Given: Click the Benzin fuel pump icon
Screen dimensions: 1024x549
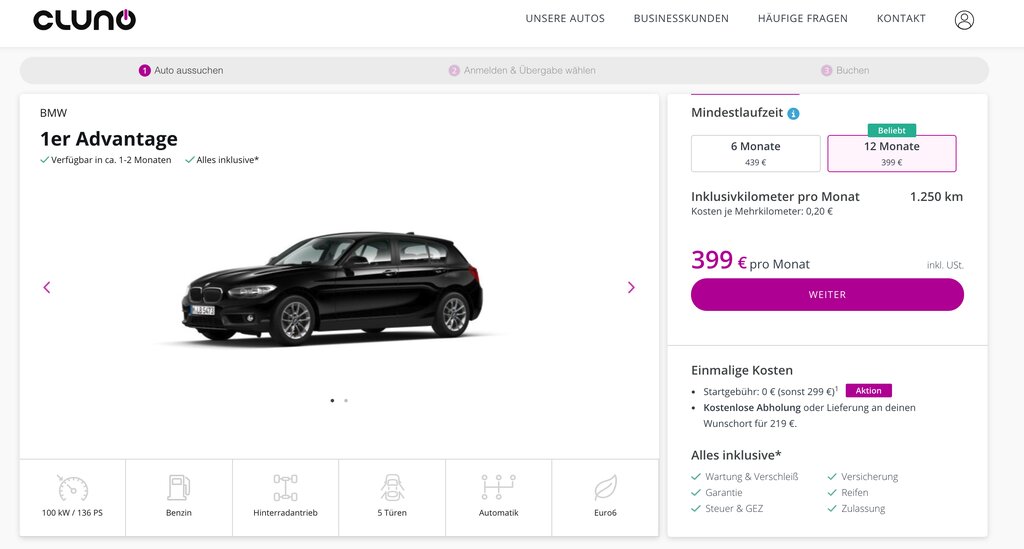Looking at the screenshot, I should click(178, 488).
